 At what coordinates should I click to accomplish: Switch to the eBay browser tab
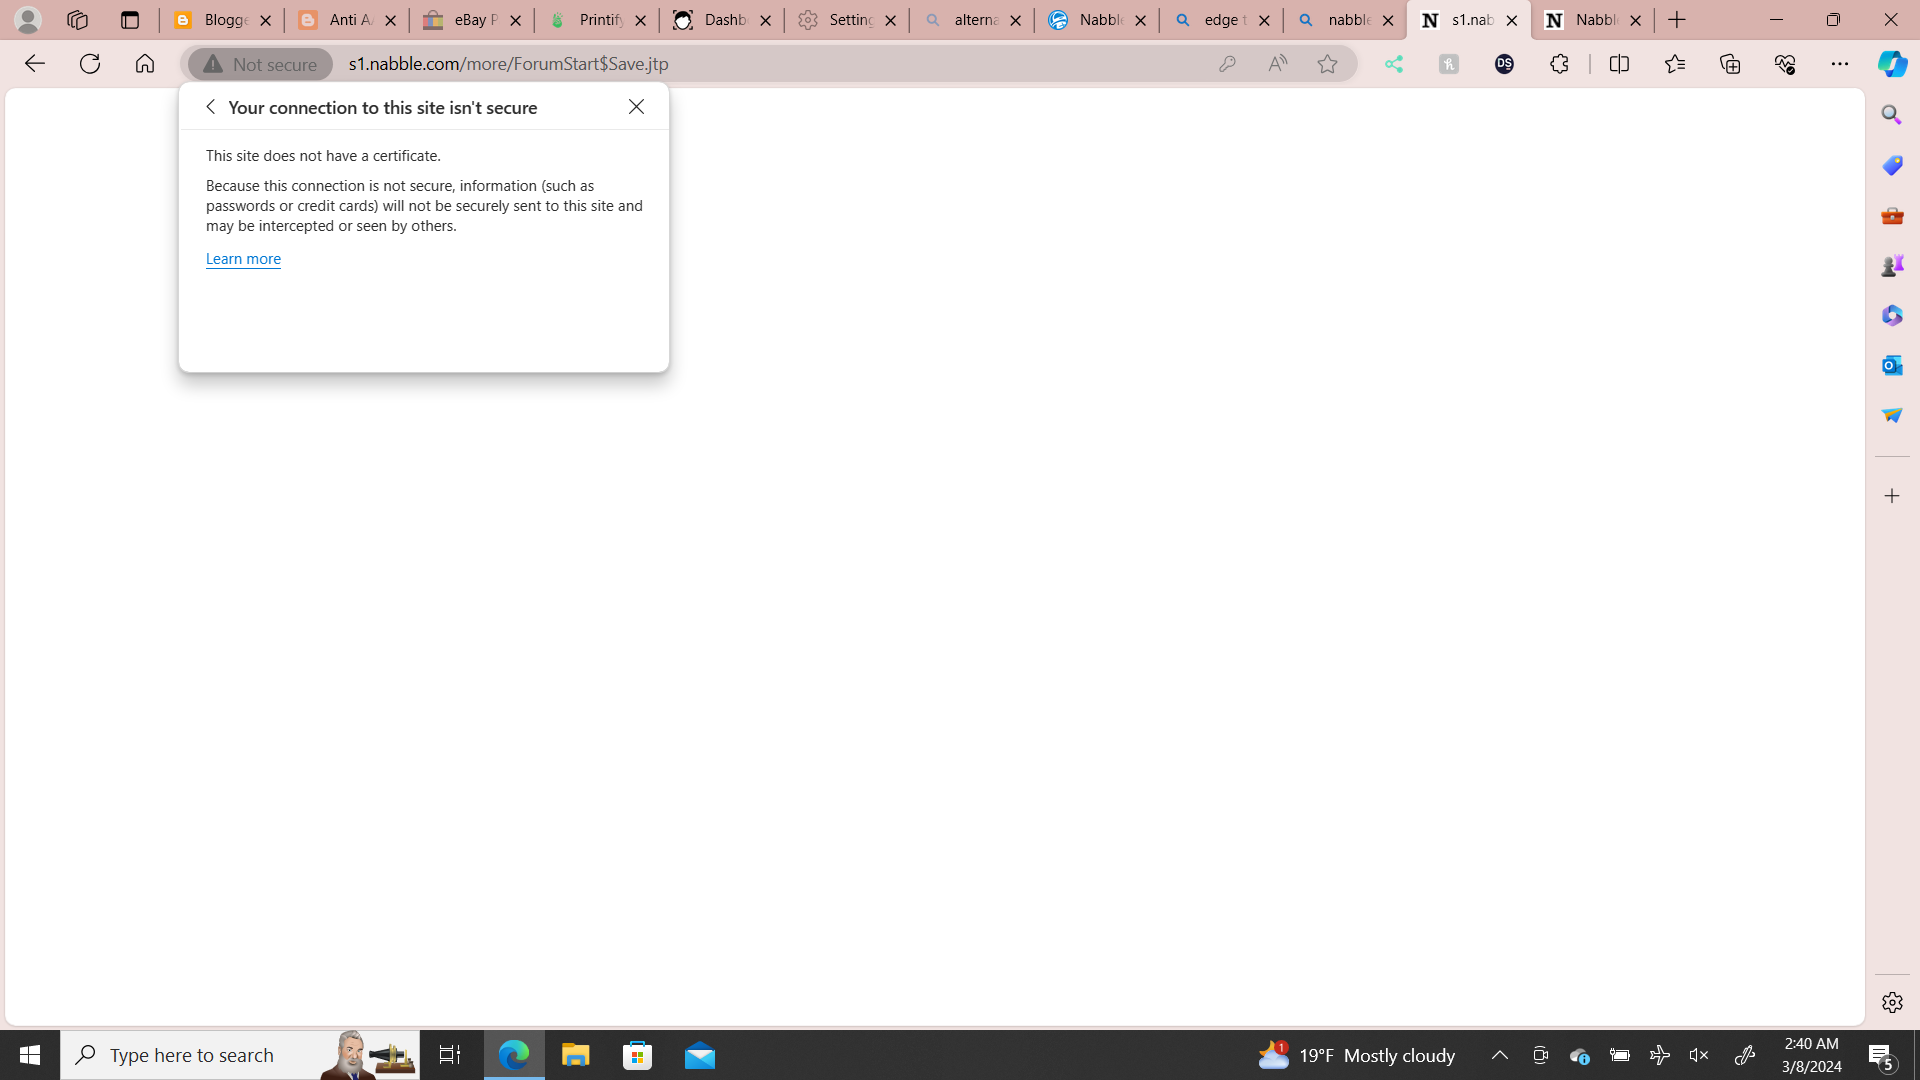click(x=470, y=20)
